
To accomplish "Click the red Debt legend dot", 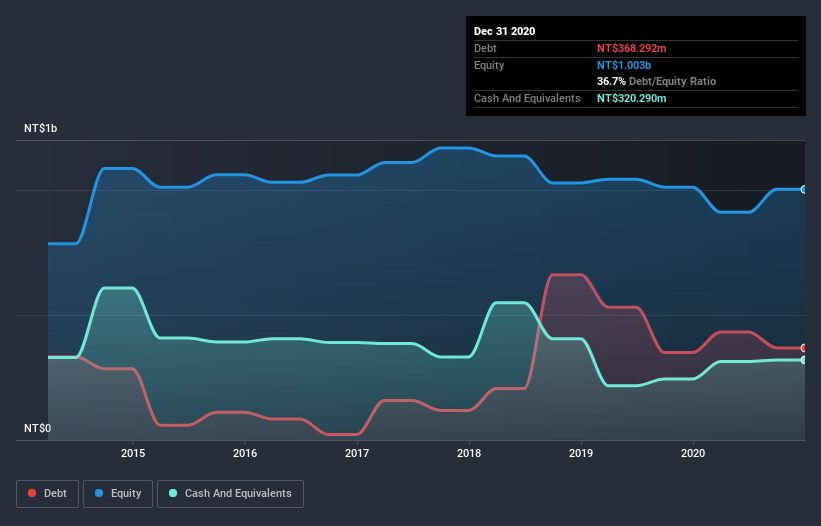I will coord(32,493).
